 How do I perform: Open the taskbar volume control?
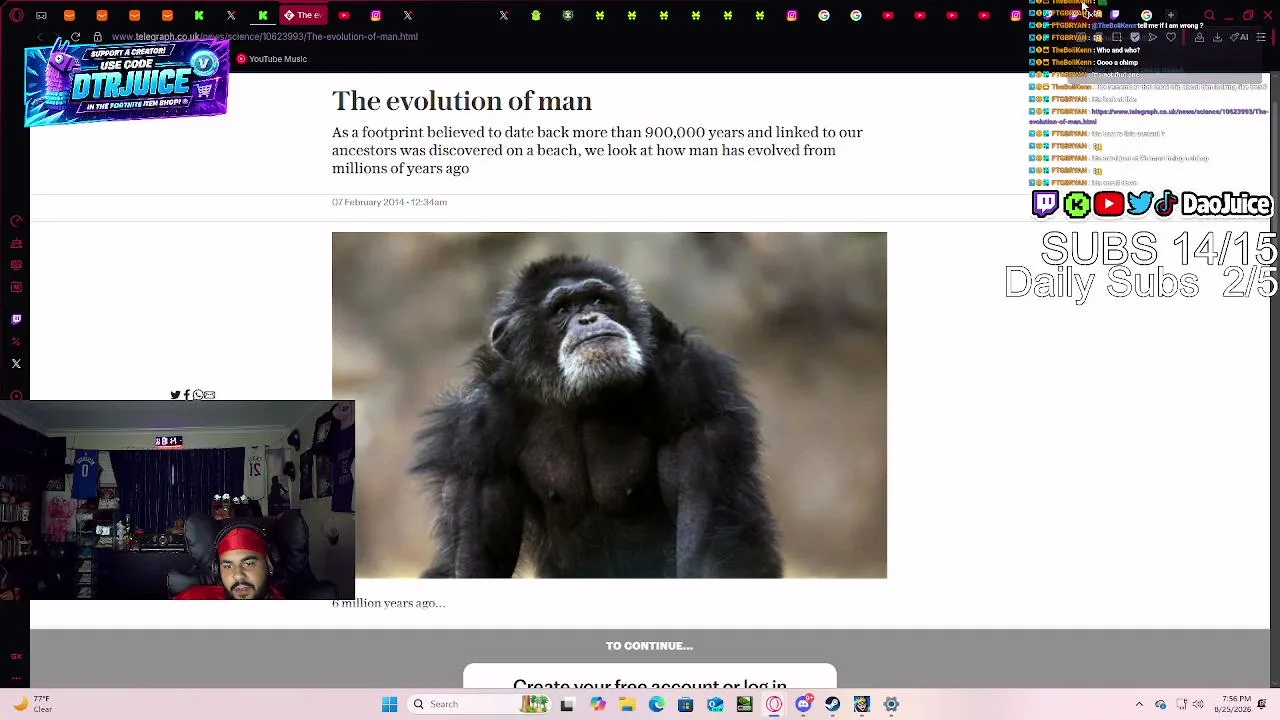coord(1197,704)
